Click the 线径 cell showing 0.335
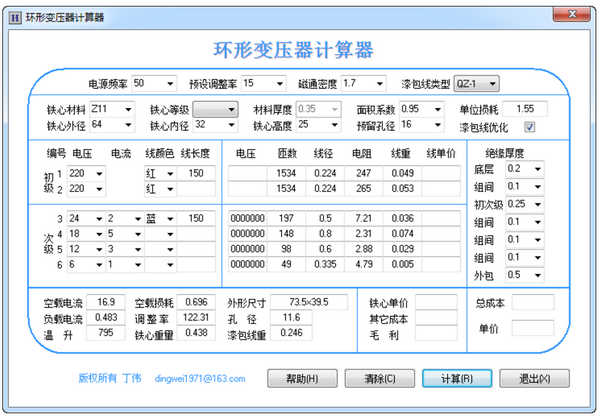This screenshot has height=417, width=600. (x=325, y=264)
